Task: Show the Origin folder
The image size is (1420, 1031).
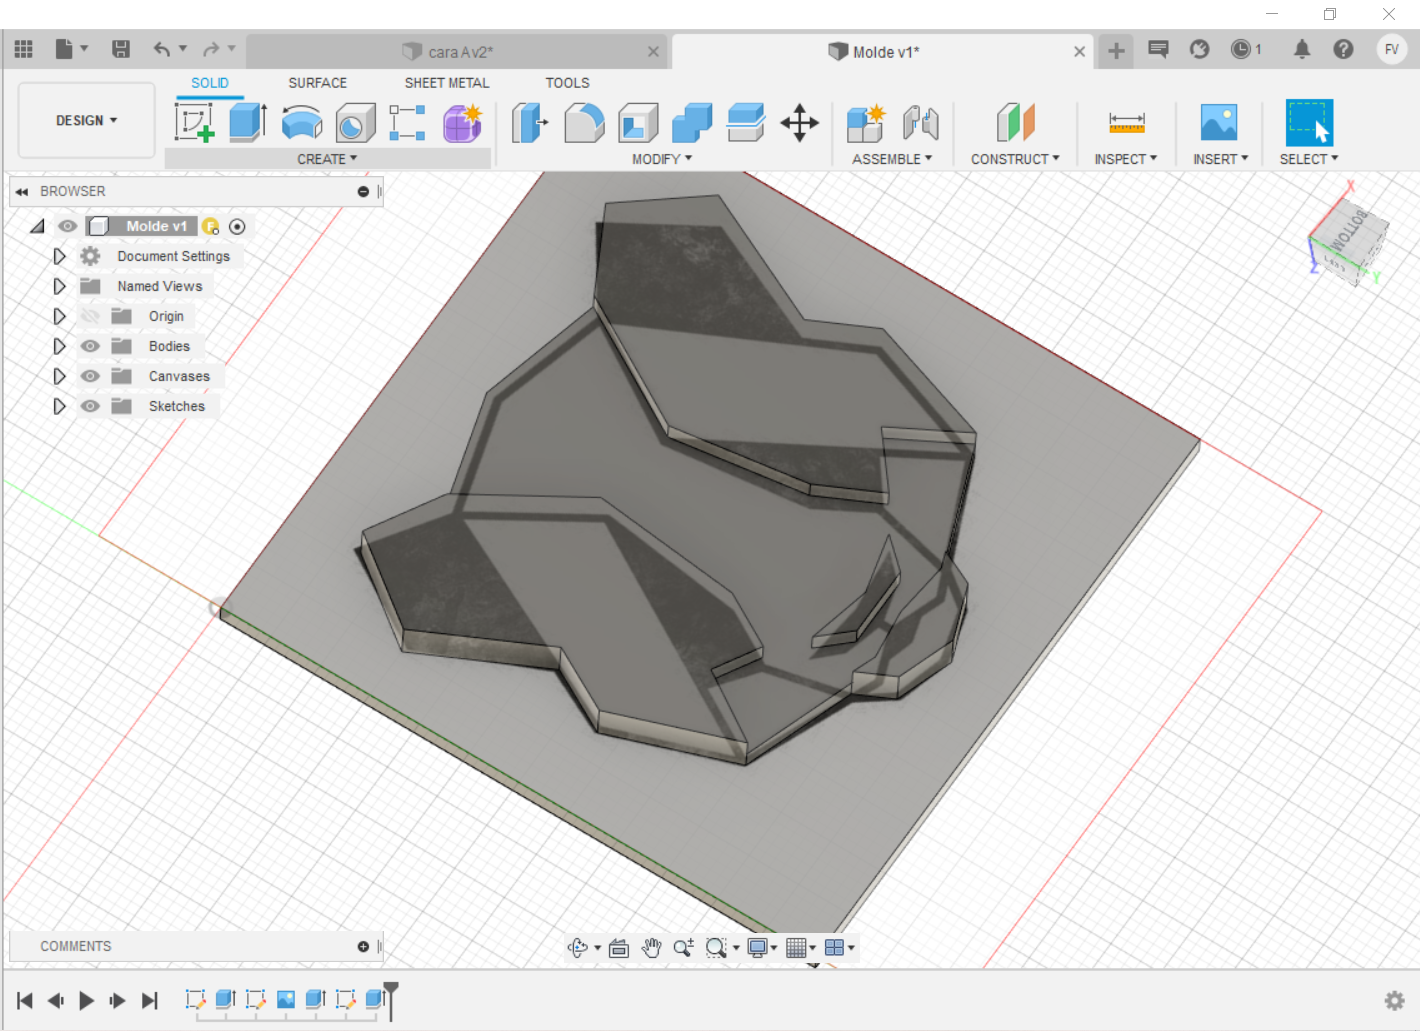Action: tap(89, 315)
